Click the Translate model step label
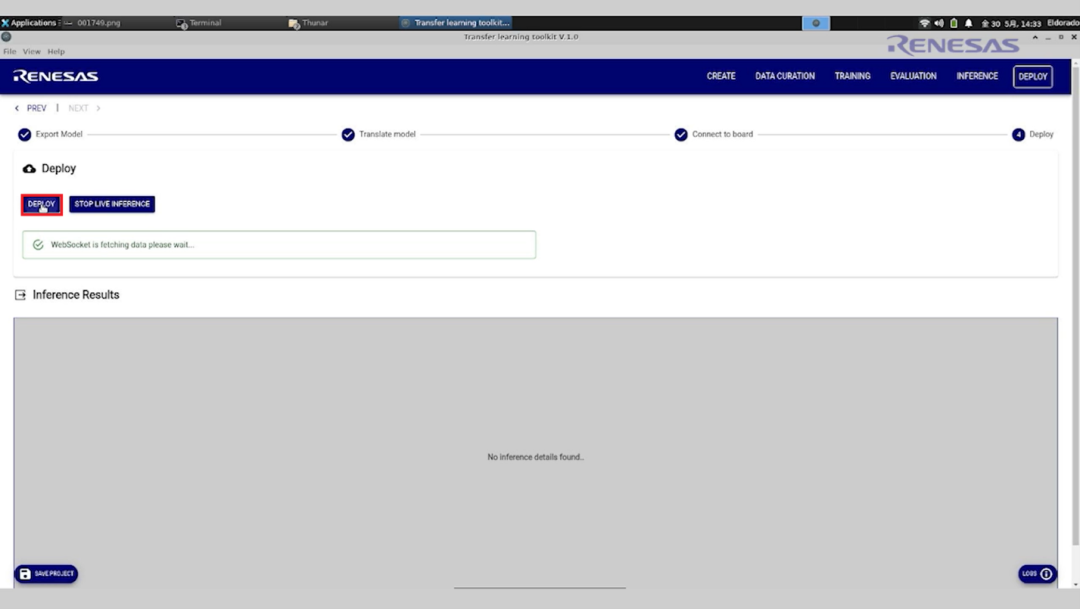The image size is (1080, 609). point(387,134)
